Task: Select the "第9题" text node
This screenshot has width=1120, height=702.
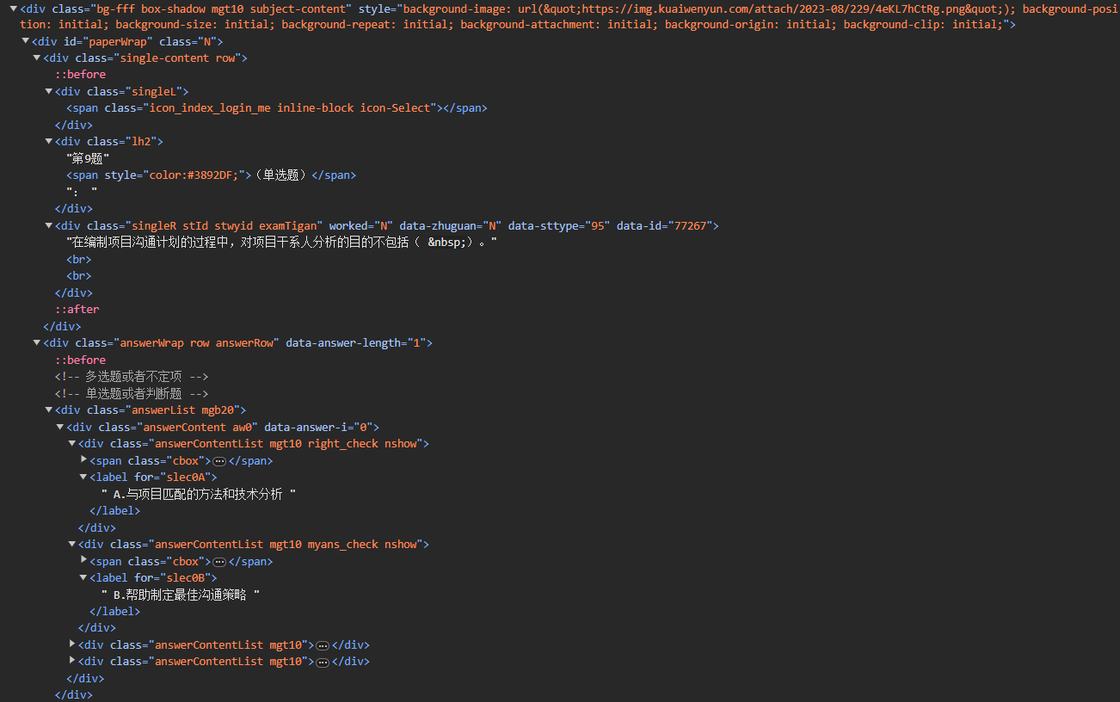Action: coord(88,159)
